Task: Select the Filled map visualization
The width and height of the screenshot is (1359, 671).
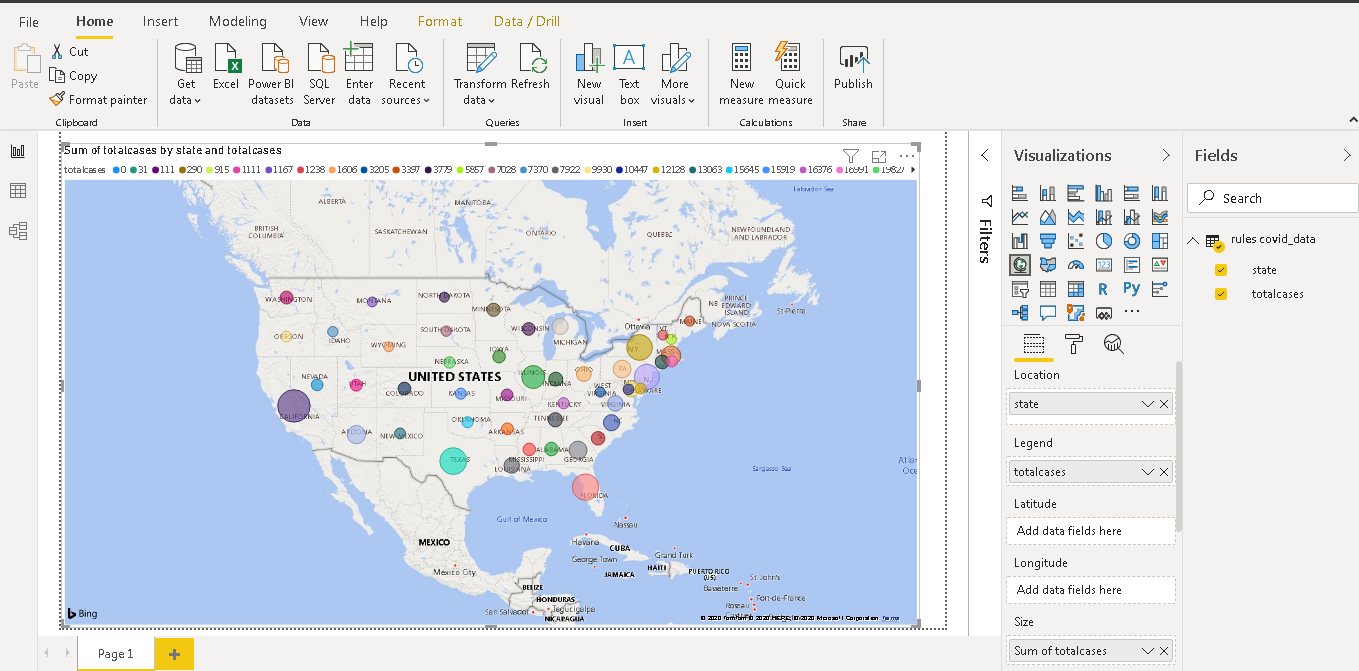Action: click(x=1047, y=264)
